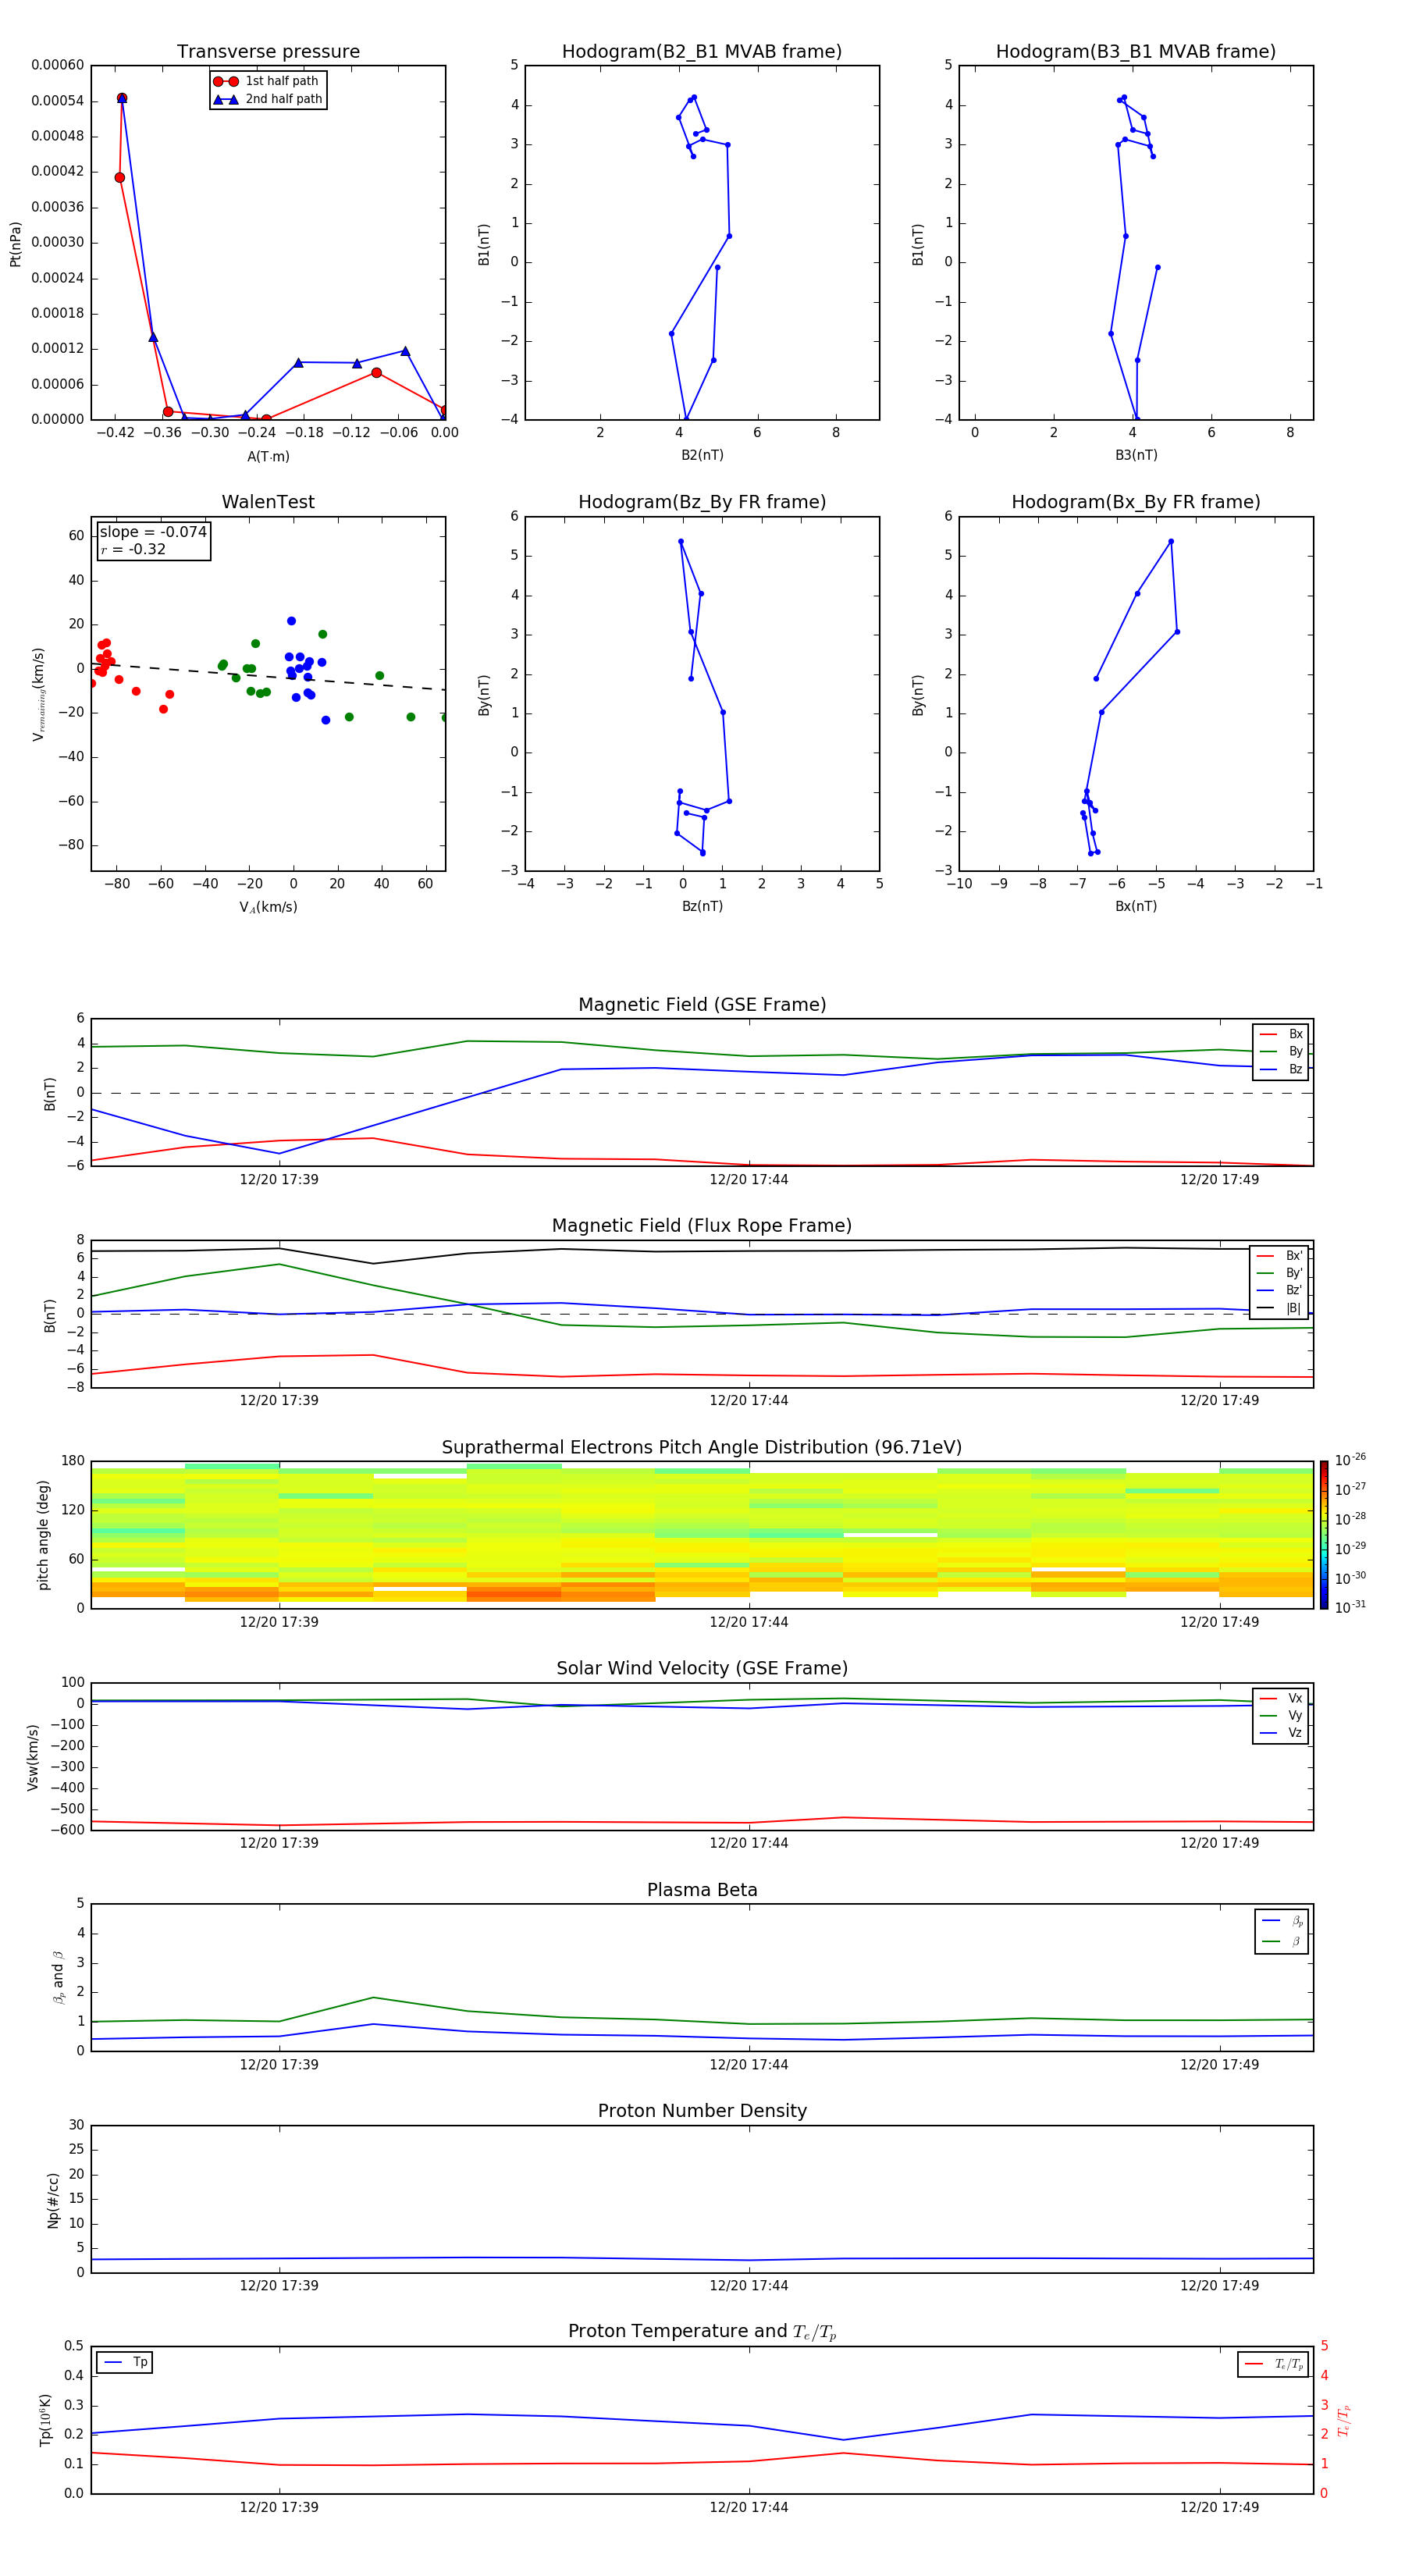Select the Tp legend entry in temperature plot
Screen dimensions: 1405x2576
124,2362
